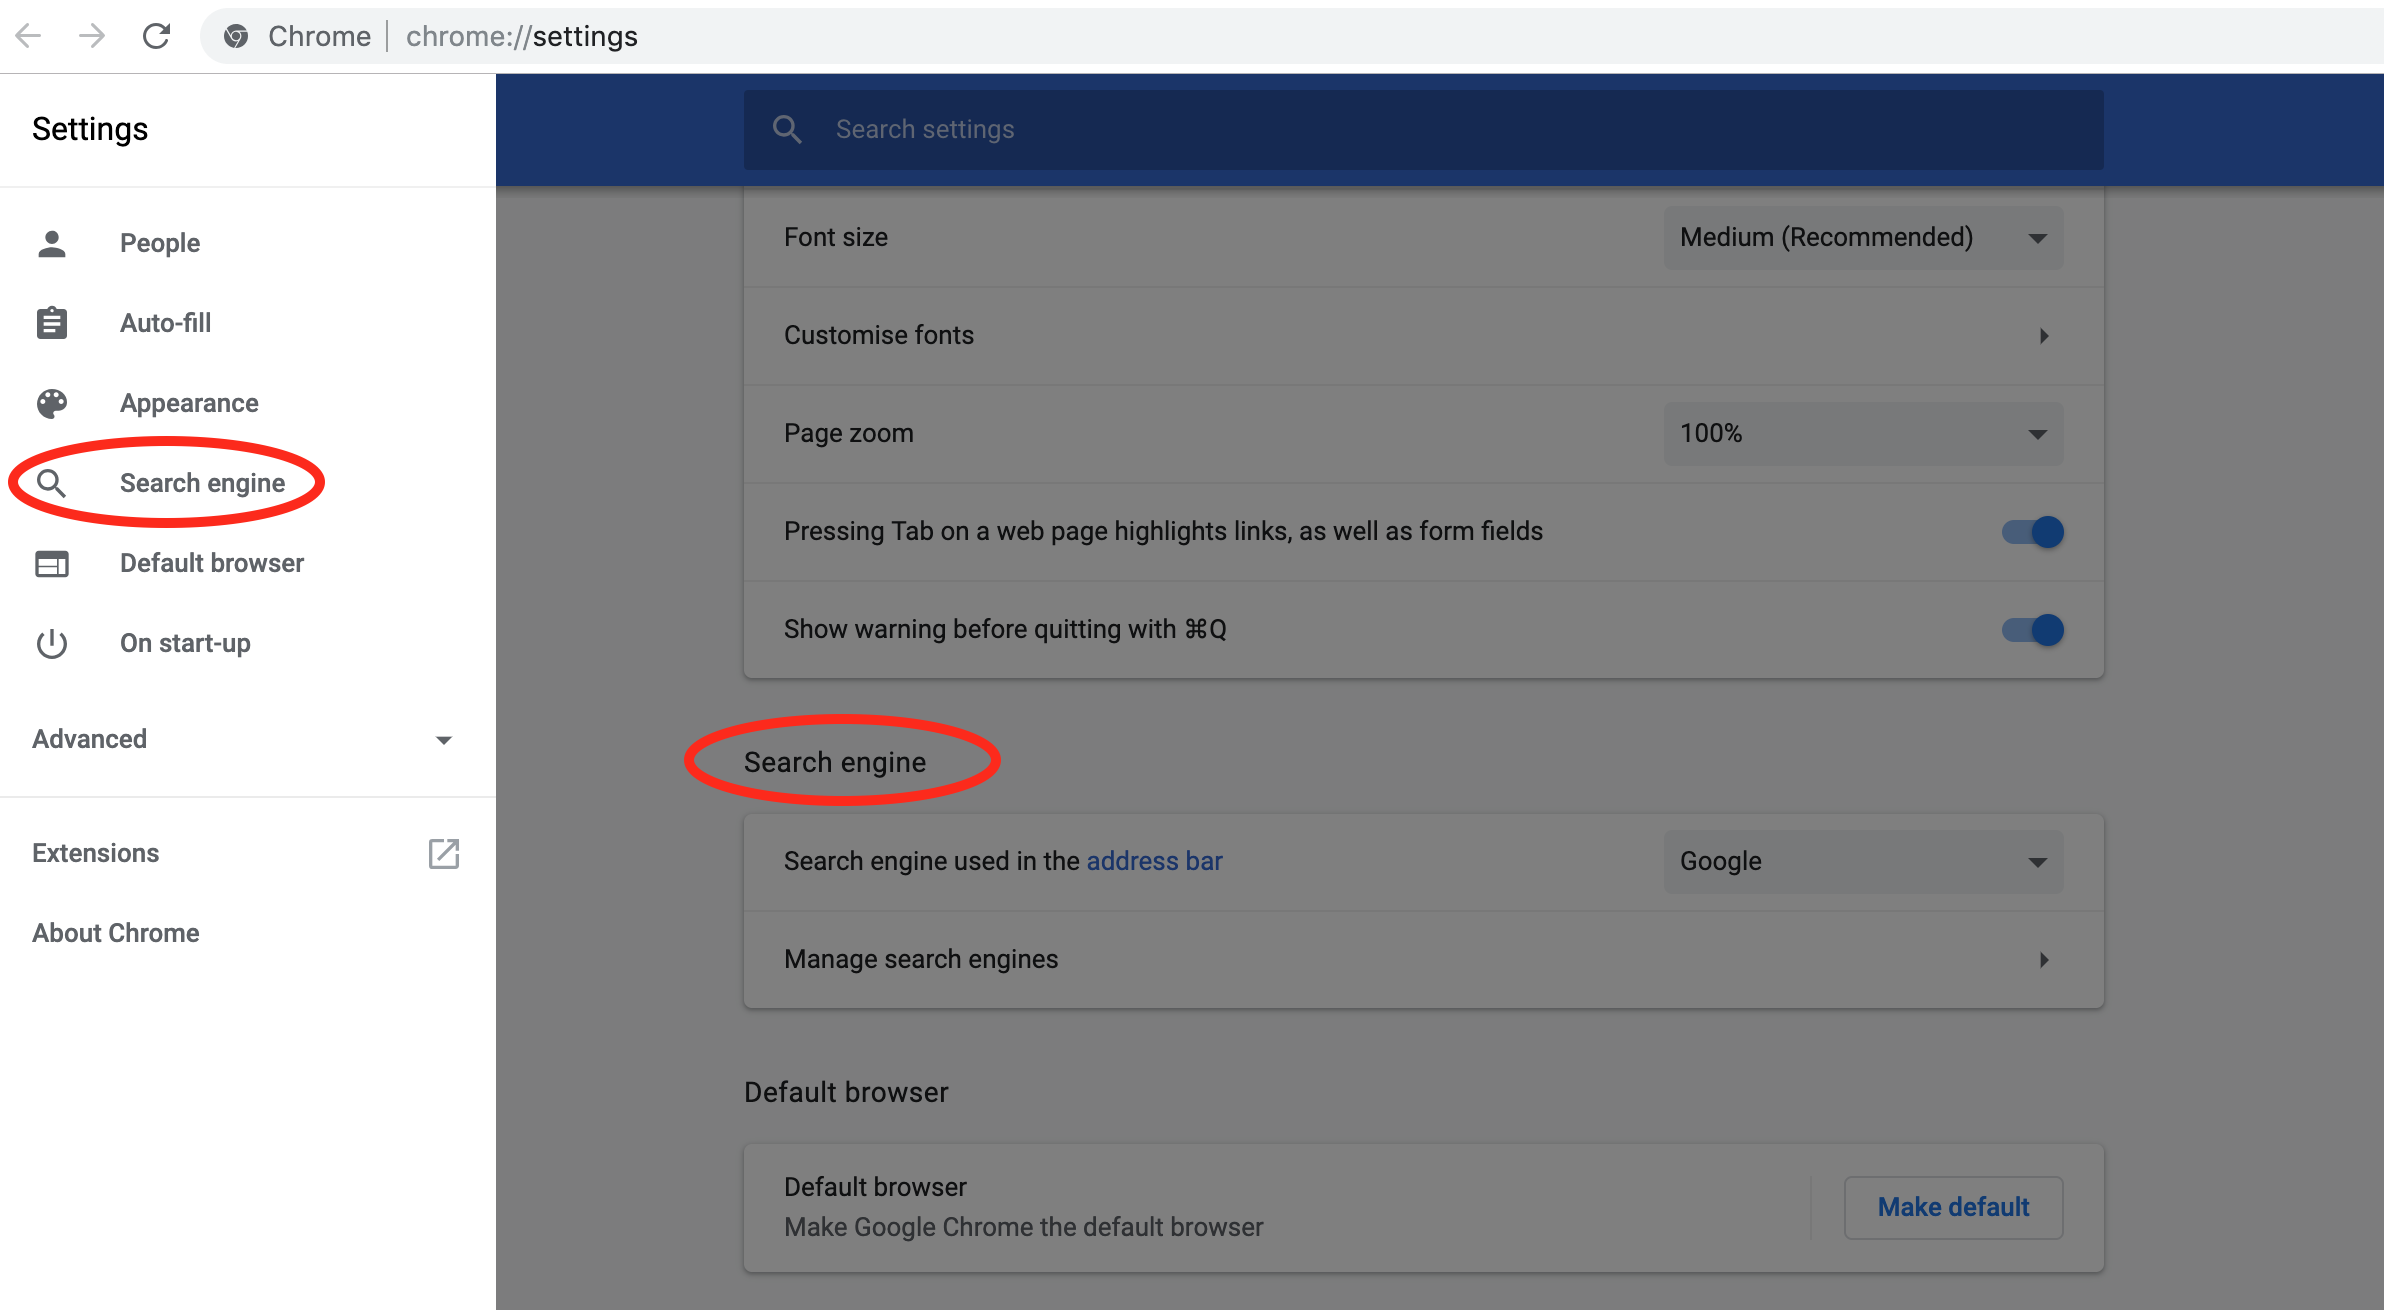
Task: Click the Default browser section heading
Action: tap(846, 1092)
